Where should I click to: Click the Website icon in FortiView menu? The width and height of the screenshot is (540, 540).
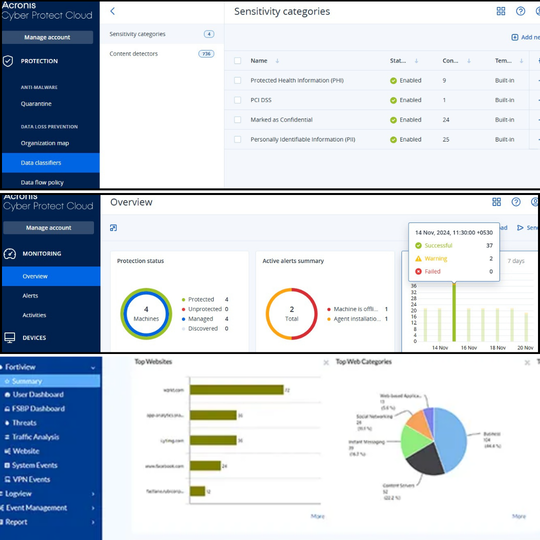click(x=7, y=451)
